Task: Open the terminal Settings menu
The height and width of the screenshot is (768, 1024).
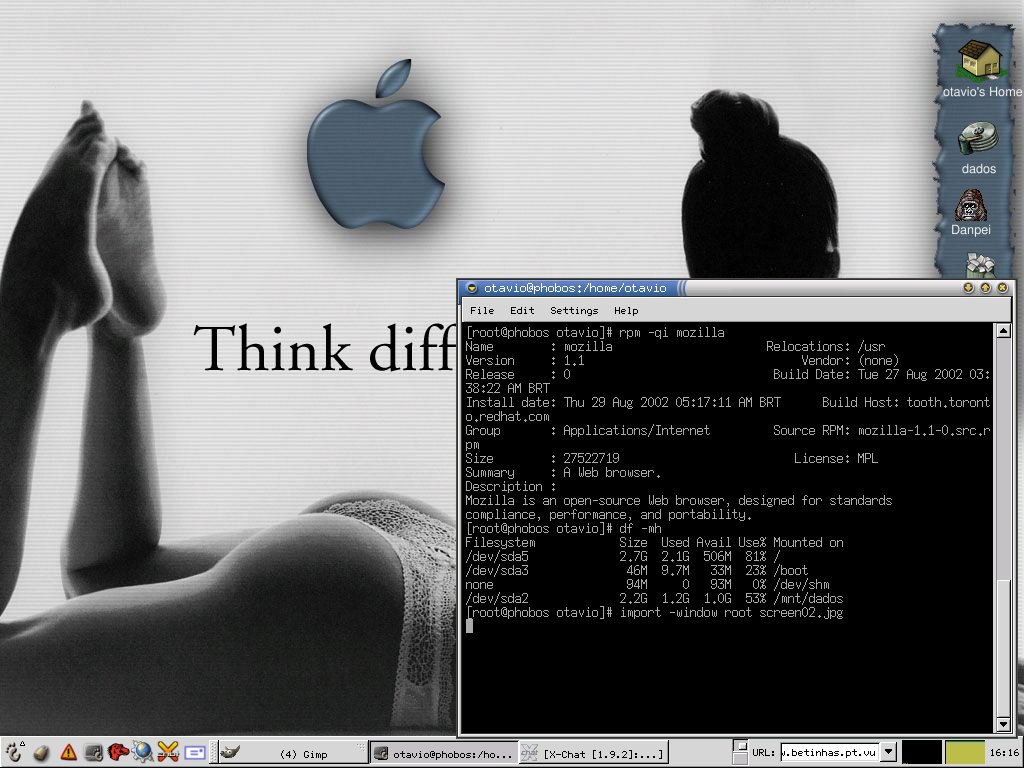Action: point(574,311)
